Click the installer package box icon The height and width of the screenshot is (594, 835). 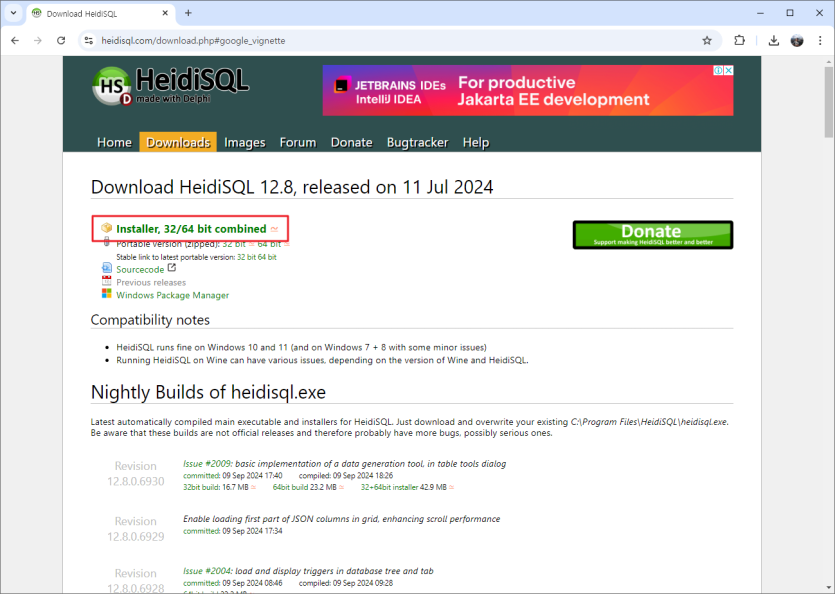pos(107,228)
